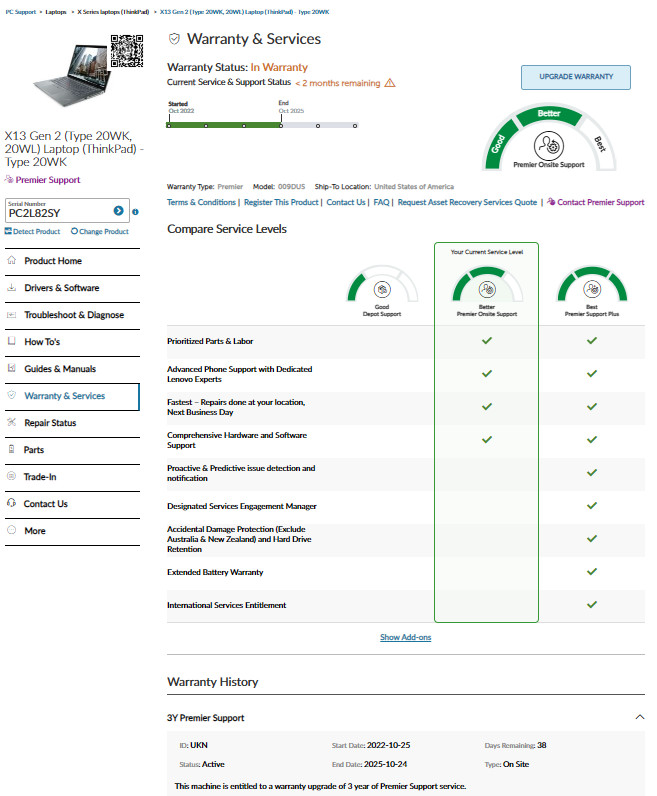Open Drivers & Software menu item

[72, 288]
